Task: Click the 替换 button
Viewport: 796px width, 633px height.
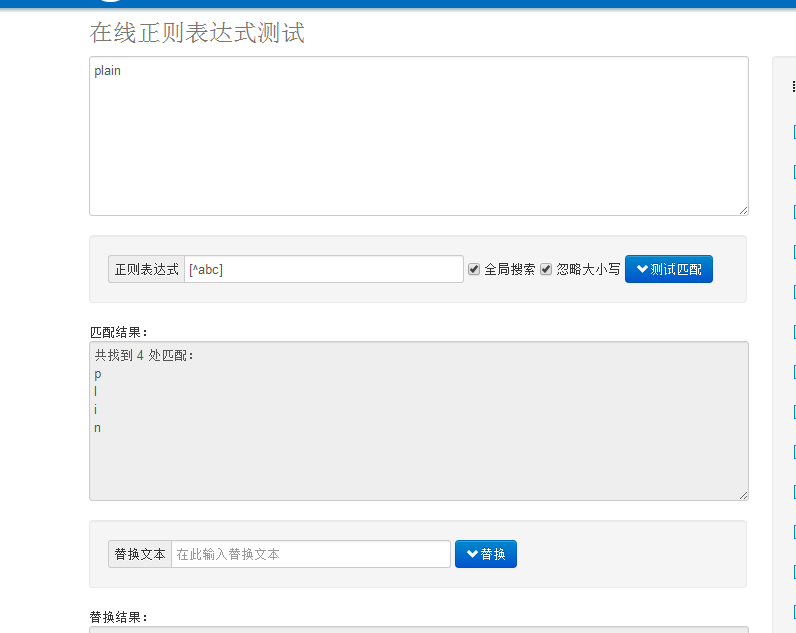Action: (x=486, y=554)
